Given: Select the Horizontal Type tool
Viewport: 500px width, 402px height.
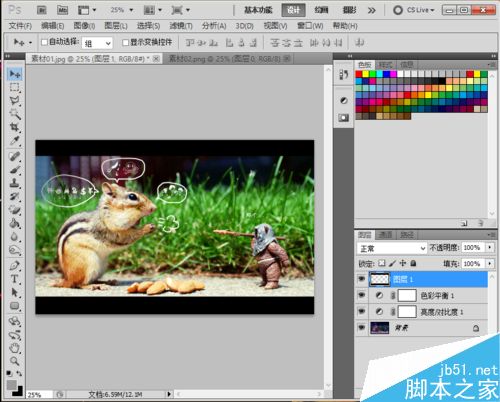Looking at the screenshot, I should (x=15, y=279).
